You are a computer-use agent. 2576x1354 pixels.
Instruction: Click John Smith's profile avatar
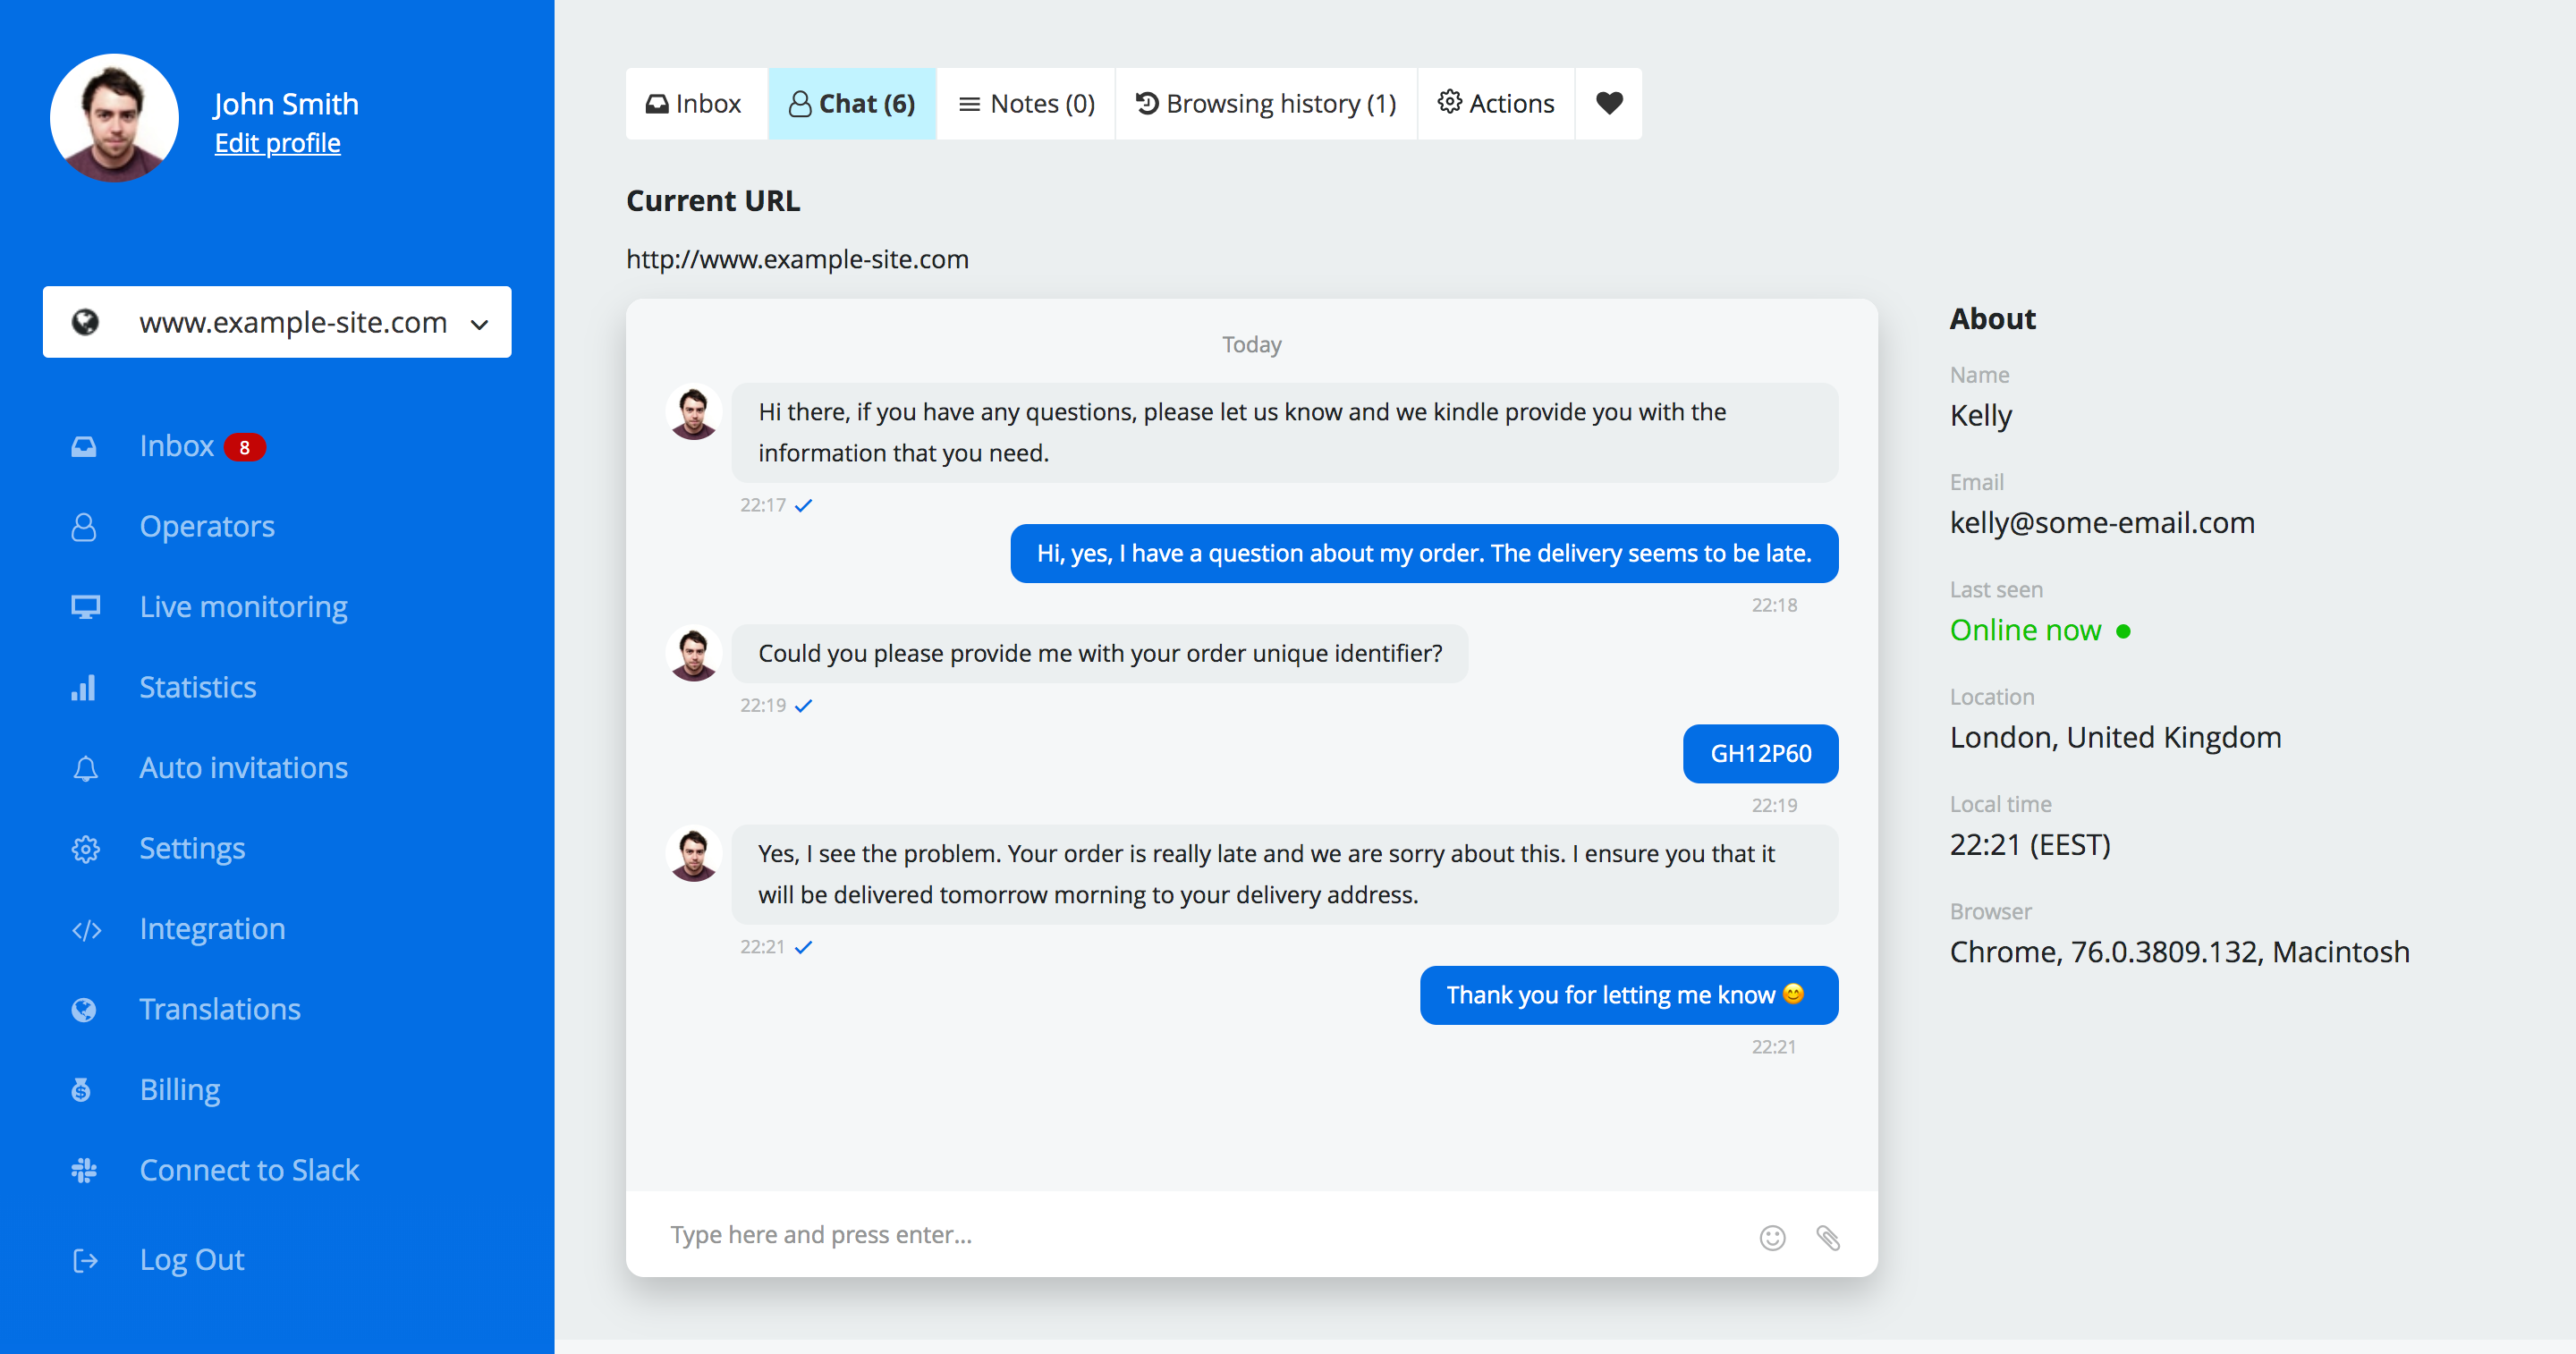click(114, 118)
